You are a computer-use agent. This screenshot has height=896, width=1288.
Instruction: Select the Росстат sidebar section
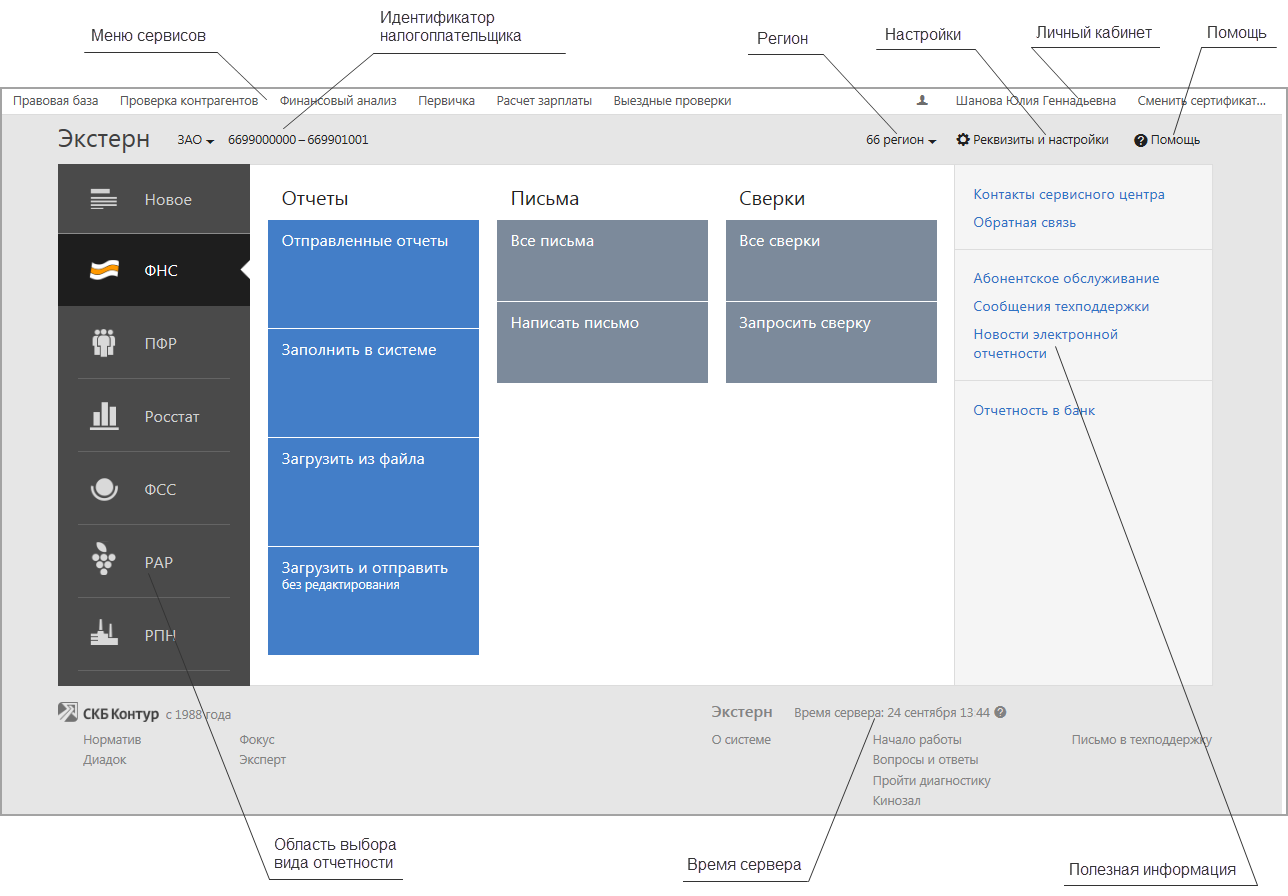154,416
